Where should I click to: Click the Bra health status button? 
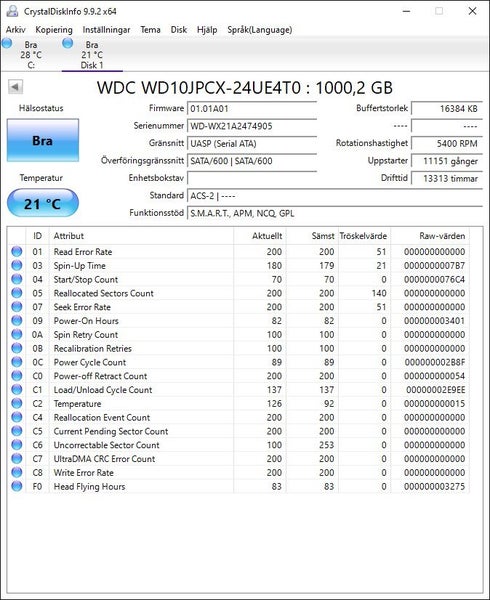(x=43, y=140)
